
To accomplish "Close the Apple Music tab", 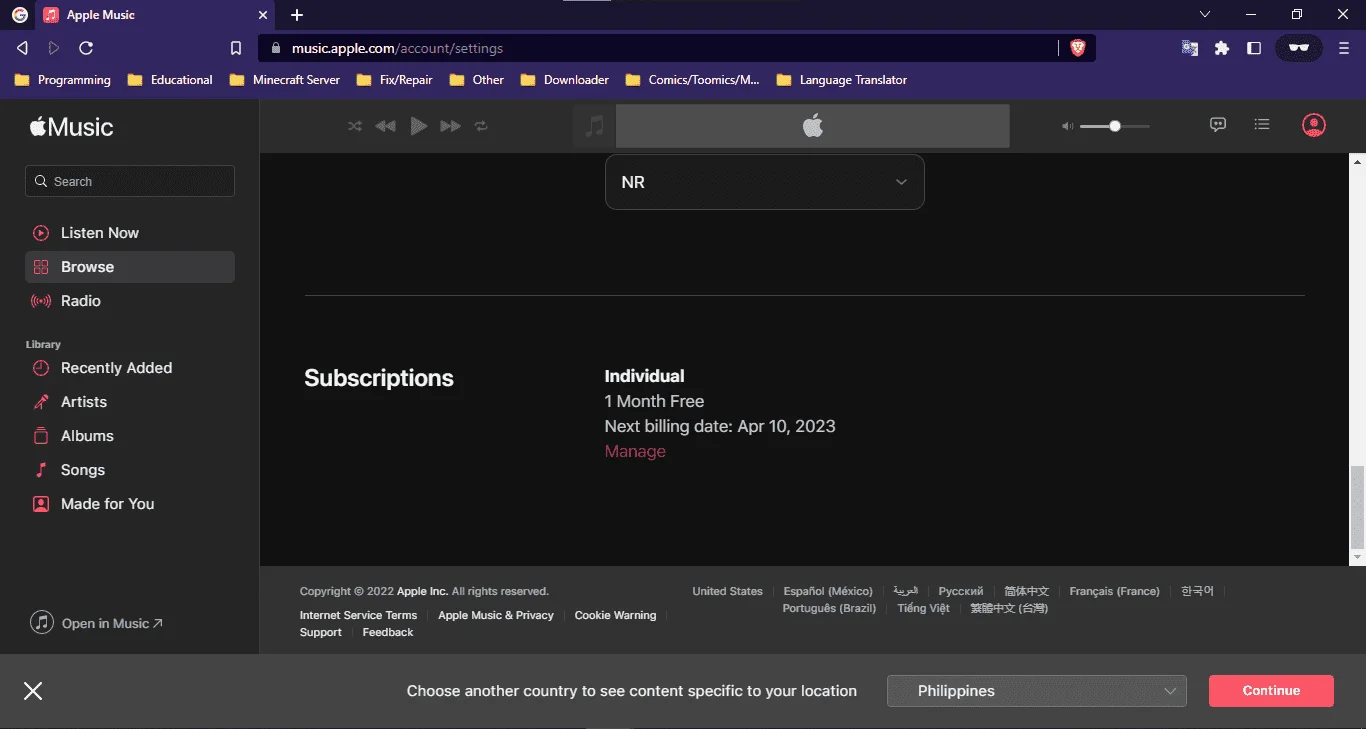I will click(263, 15).
